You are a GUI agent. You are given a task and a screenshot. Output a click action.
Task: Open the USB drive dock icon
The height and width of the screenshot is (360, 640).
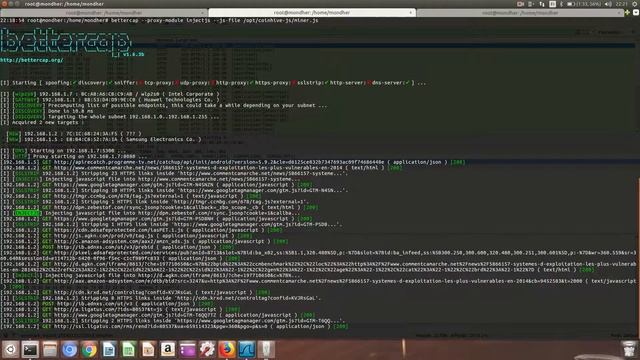click(266, 350)
